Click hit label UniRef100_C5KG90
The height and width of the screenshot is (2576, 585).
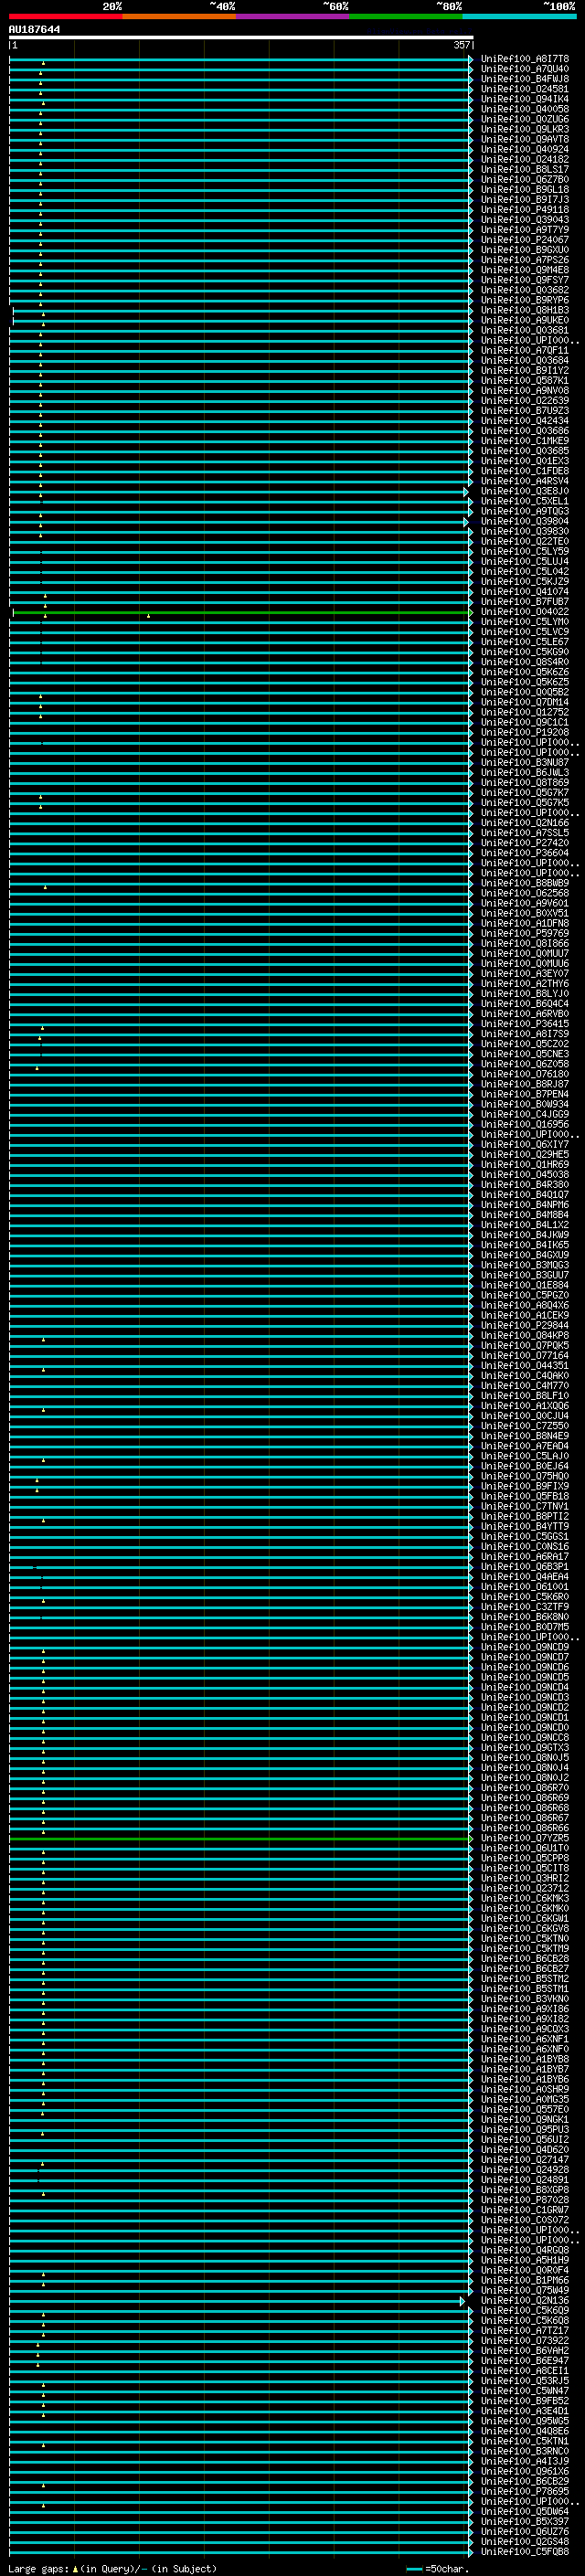tap(524, 652)
